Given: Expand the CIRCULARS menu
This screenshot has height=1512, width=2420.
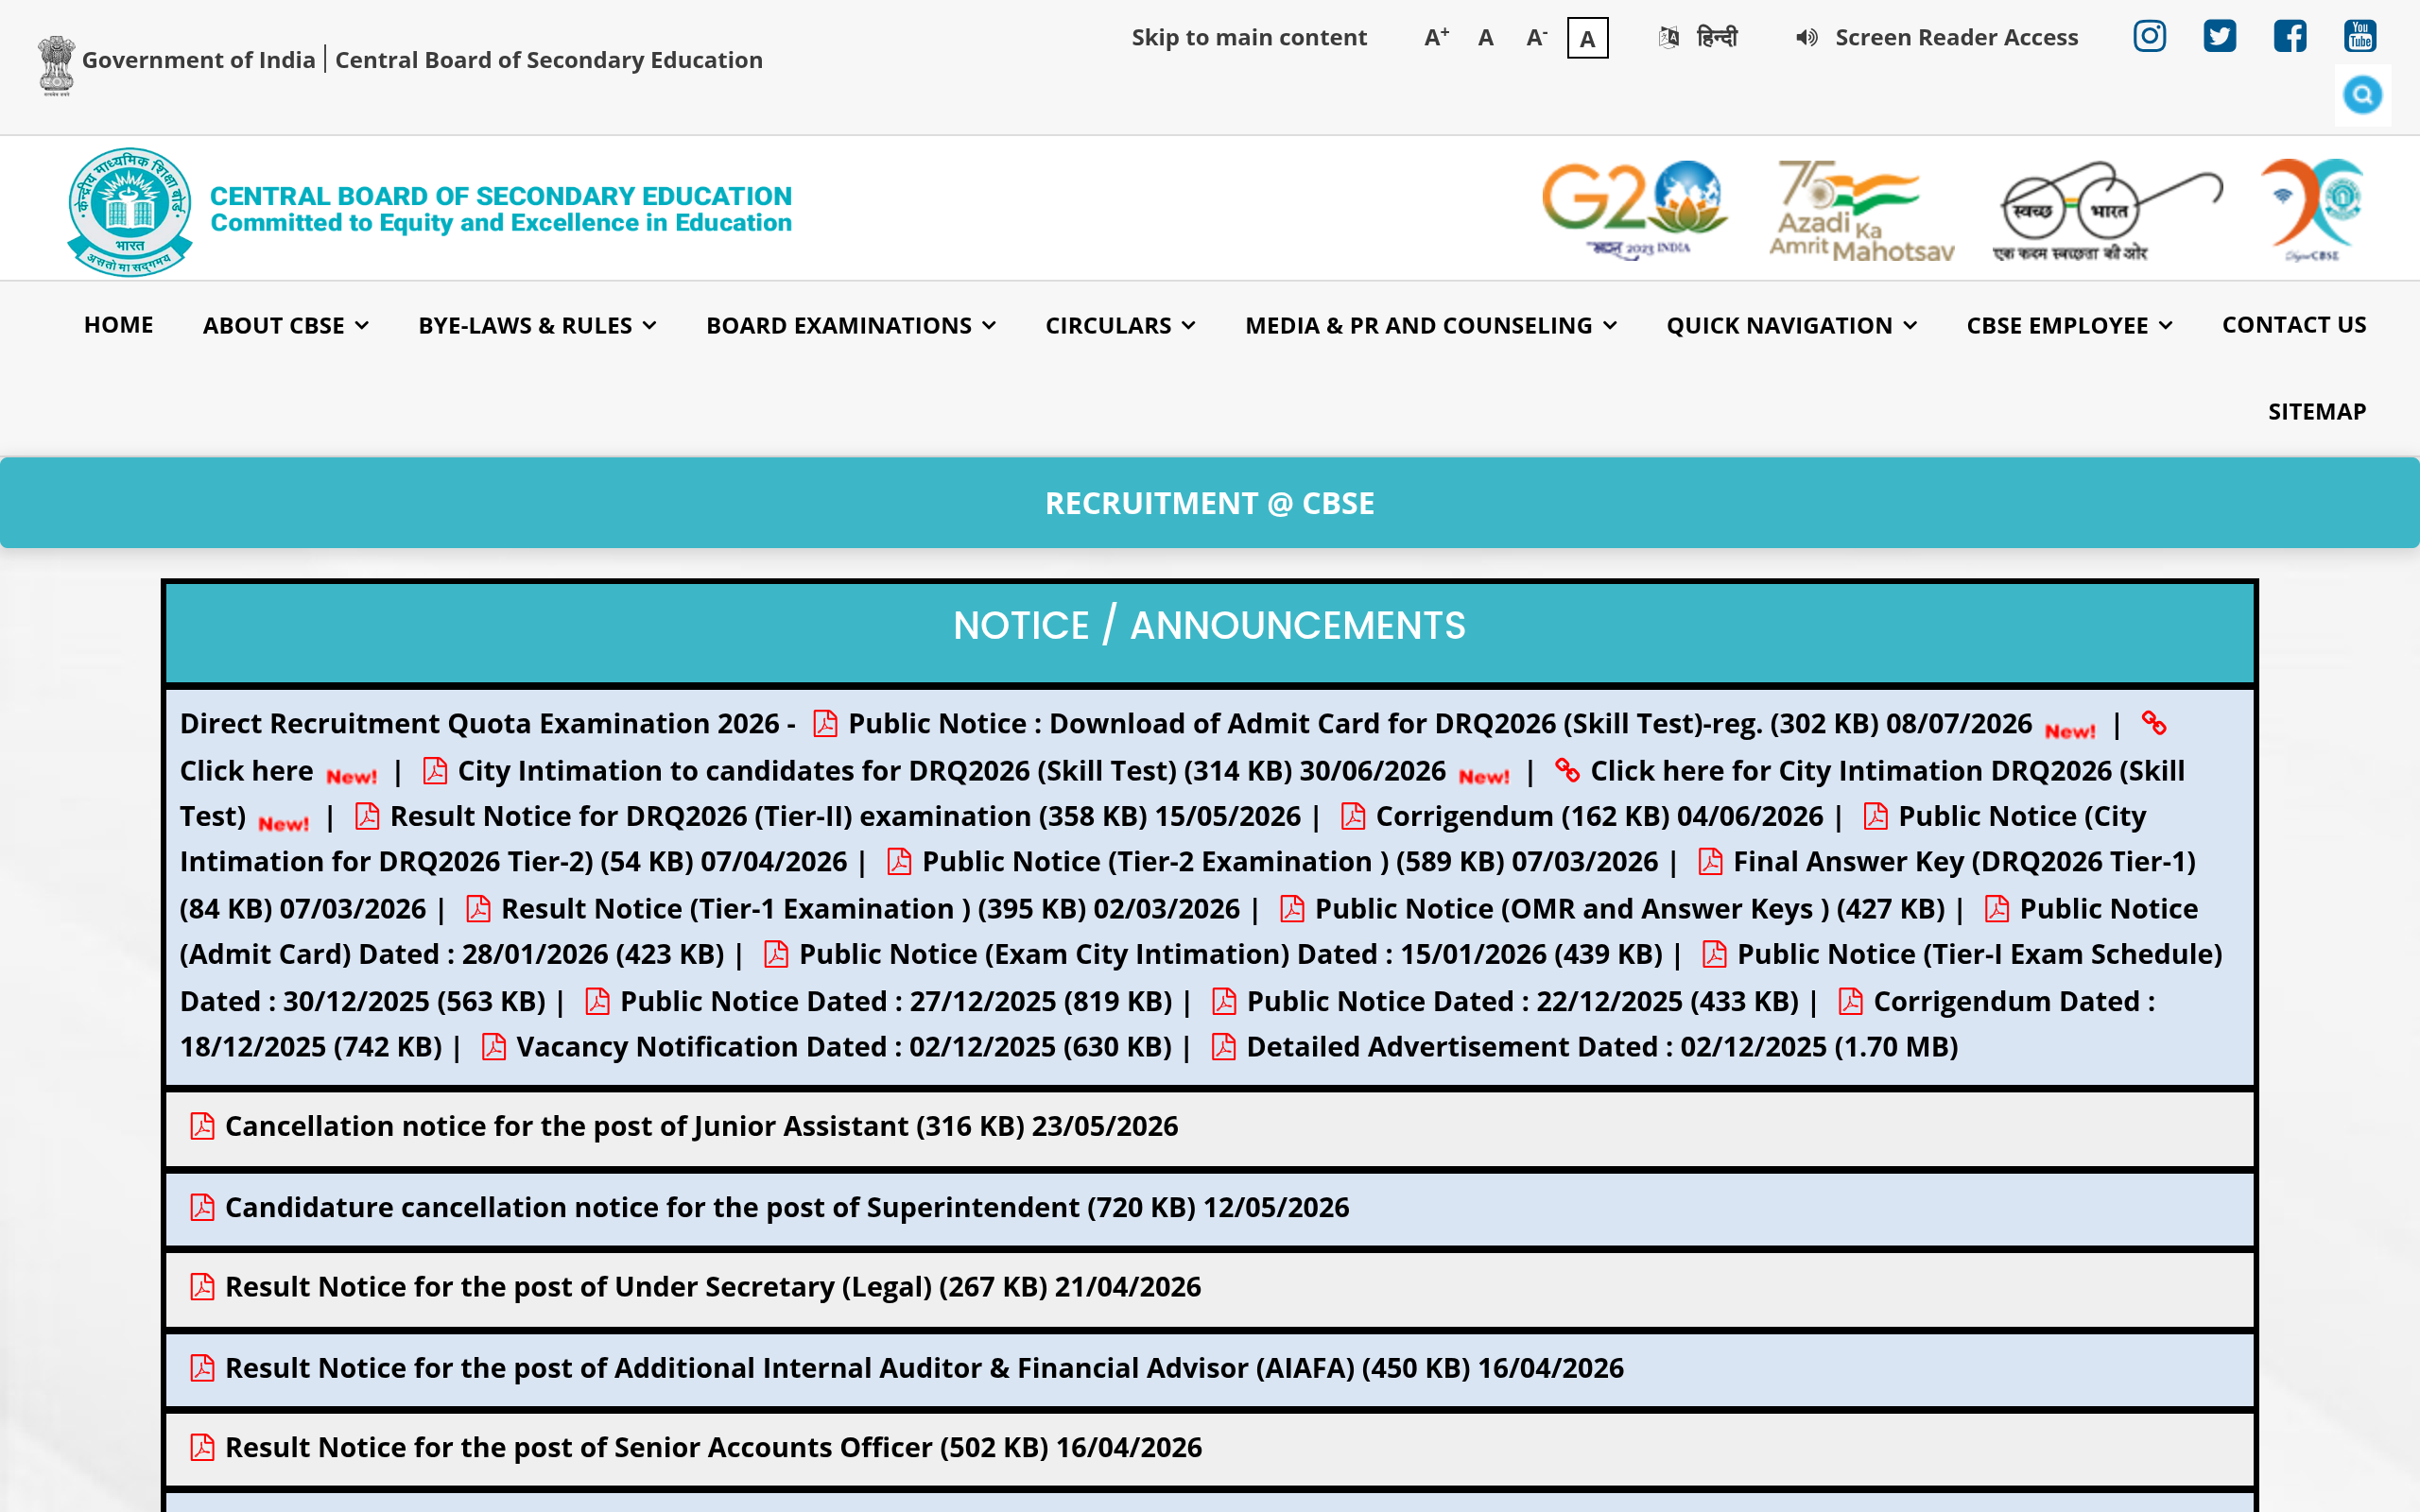Looking at the screenshot, I should [x=1120, y=325].
